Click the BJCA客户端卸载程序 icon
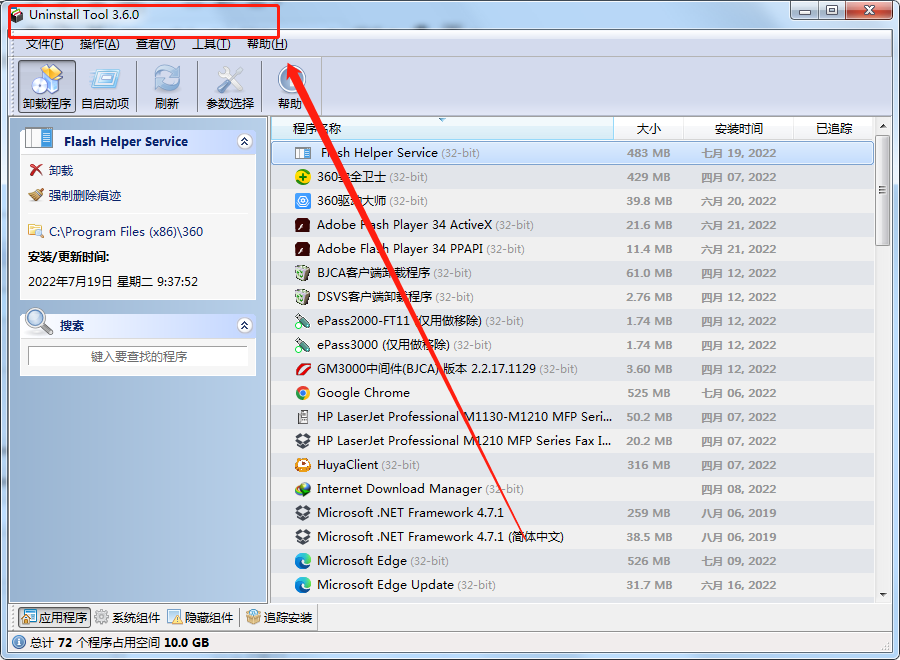 (302, 273)
